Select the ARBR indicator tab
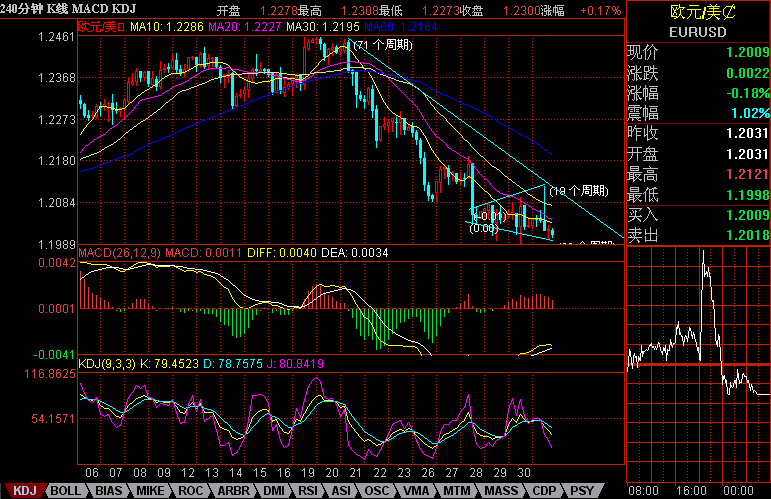Screen dimensions: 771x499 (x=234, y=491)
